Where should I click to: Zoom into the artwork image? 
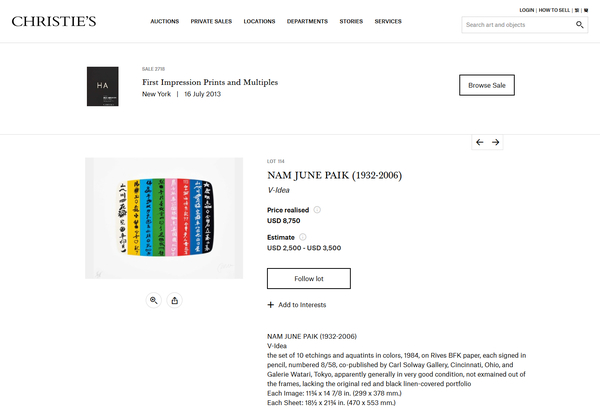(x=154, y=300)
